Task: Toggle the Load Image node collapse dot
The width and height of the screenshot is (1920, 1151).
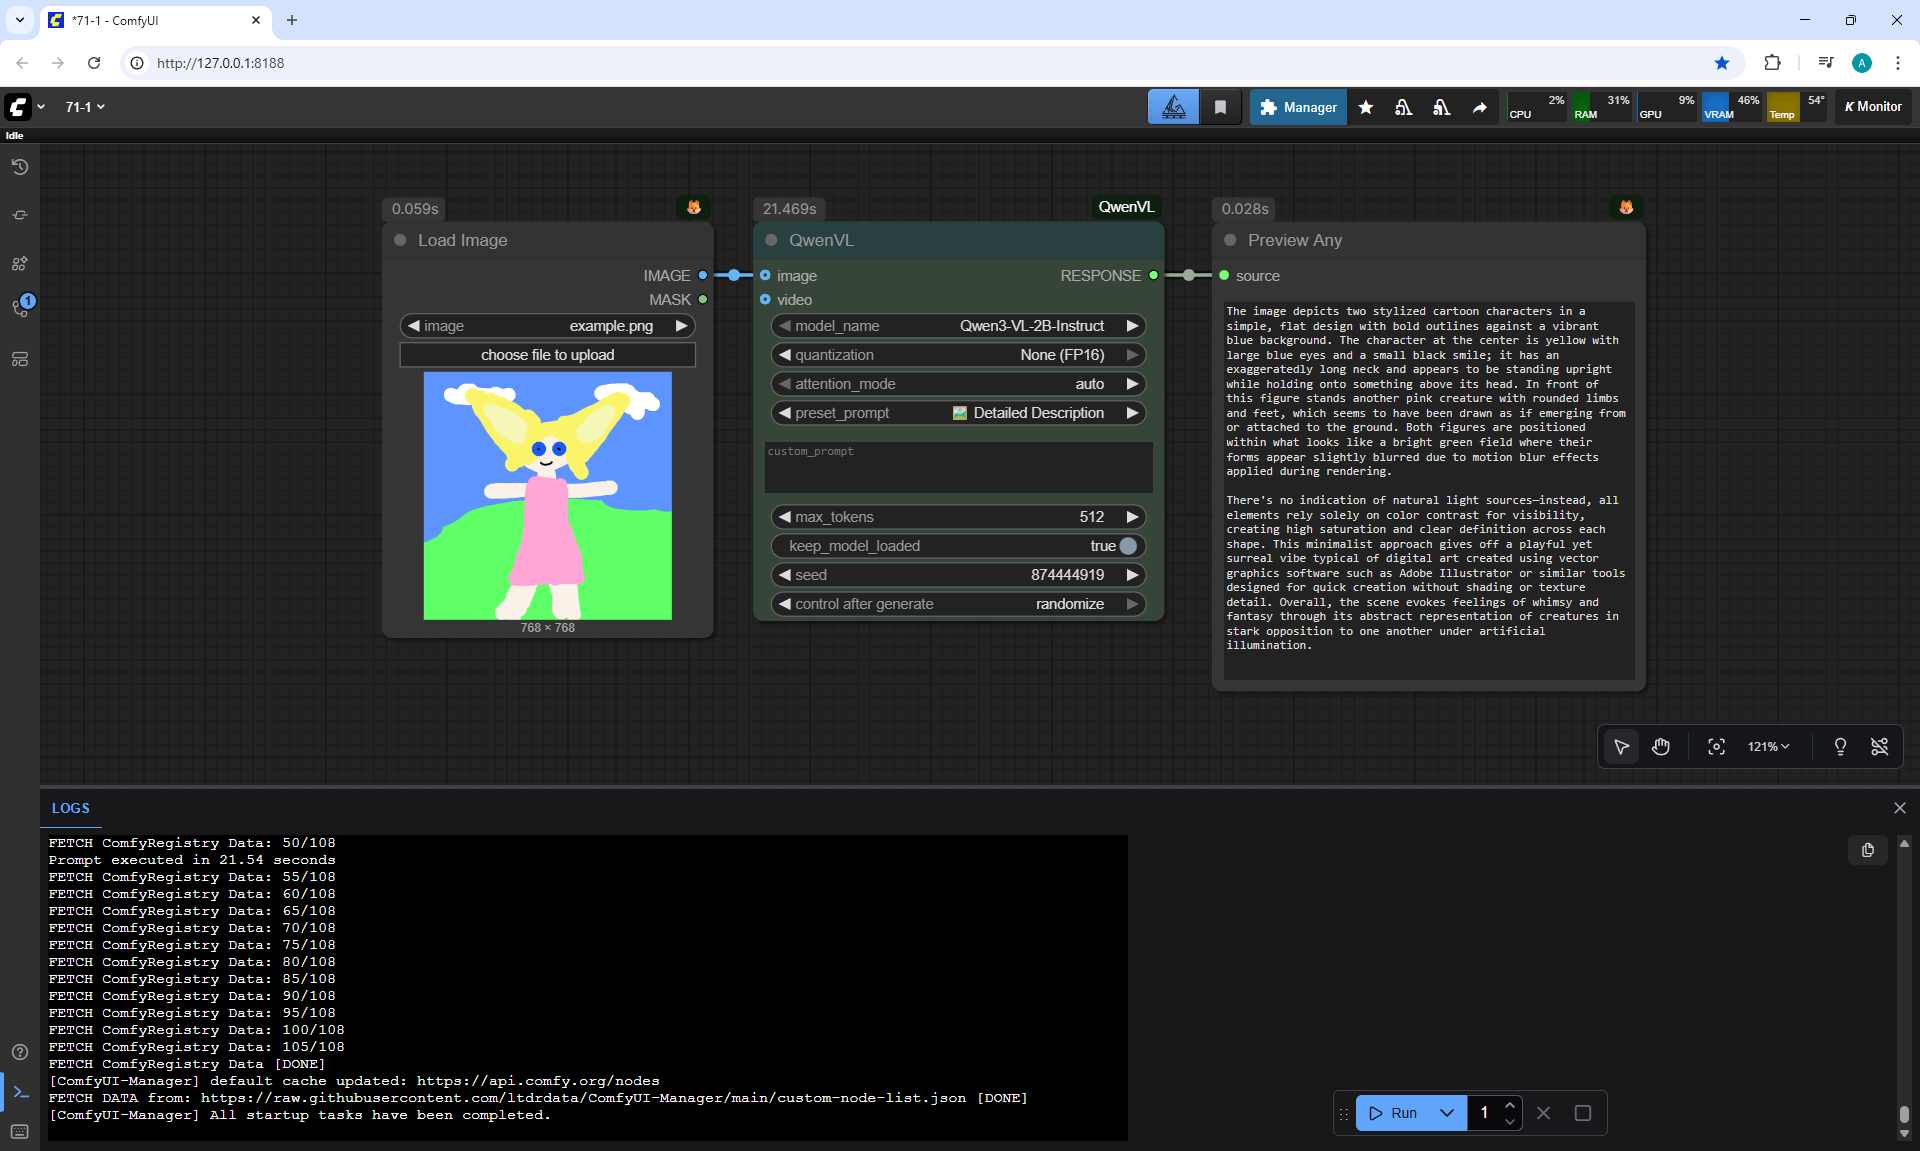Action: (x=400, y=240)
